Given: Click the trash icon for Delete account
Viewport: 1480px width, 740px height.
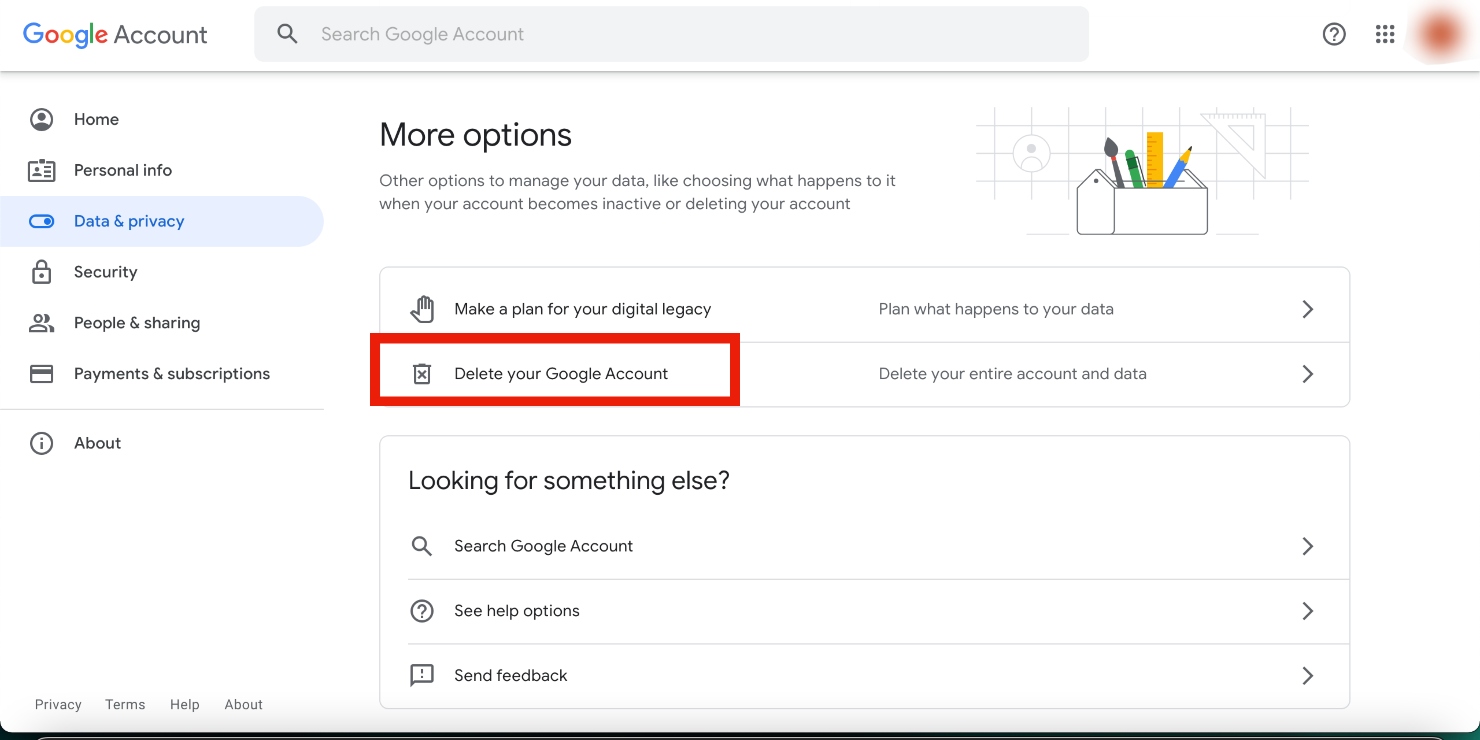Looking at the screenshot, I should (422, 374).
